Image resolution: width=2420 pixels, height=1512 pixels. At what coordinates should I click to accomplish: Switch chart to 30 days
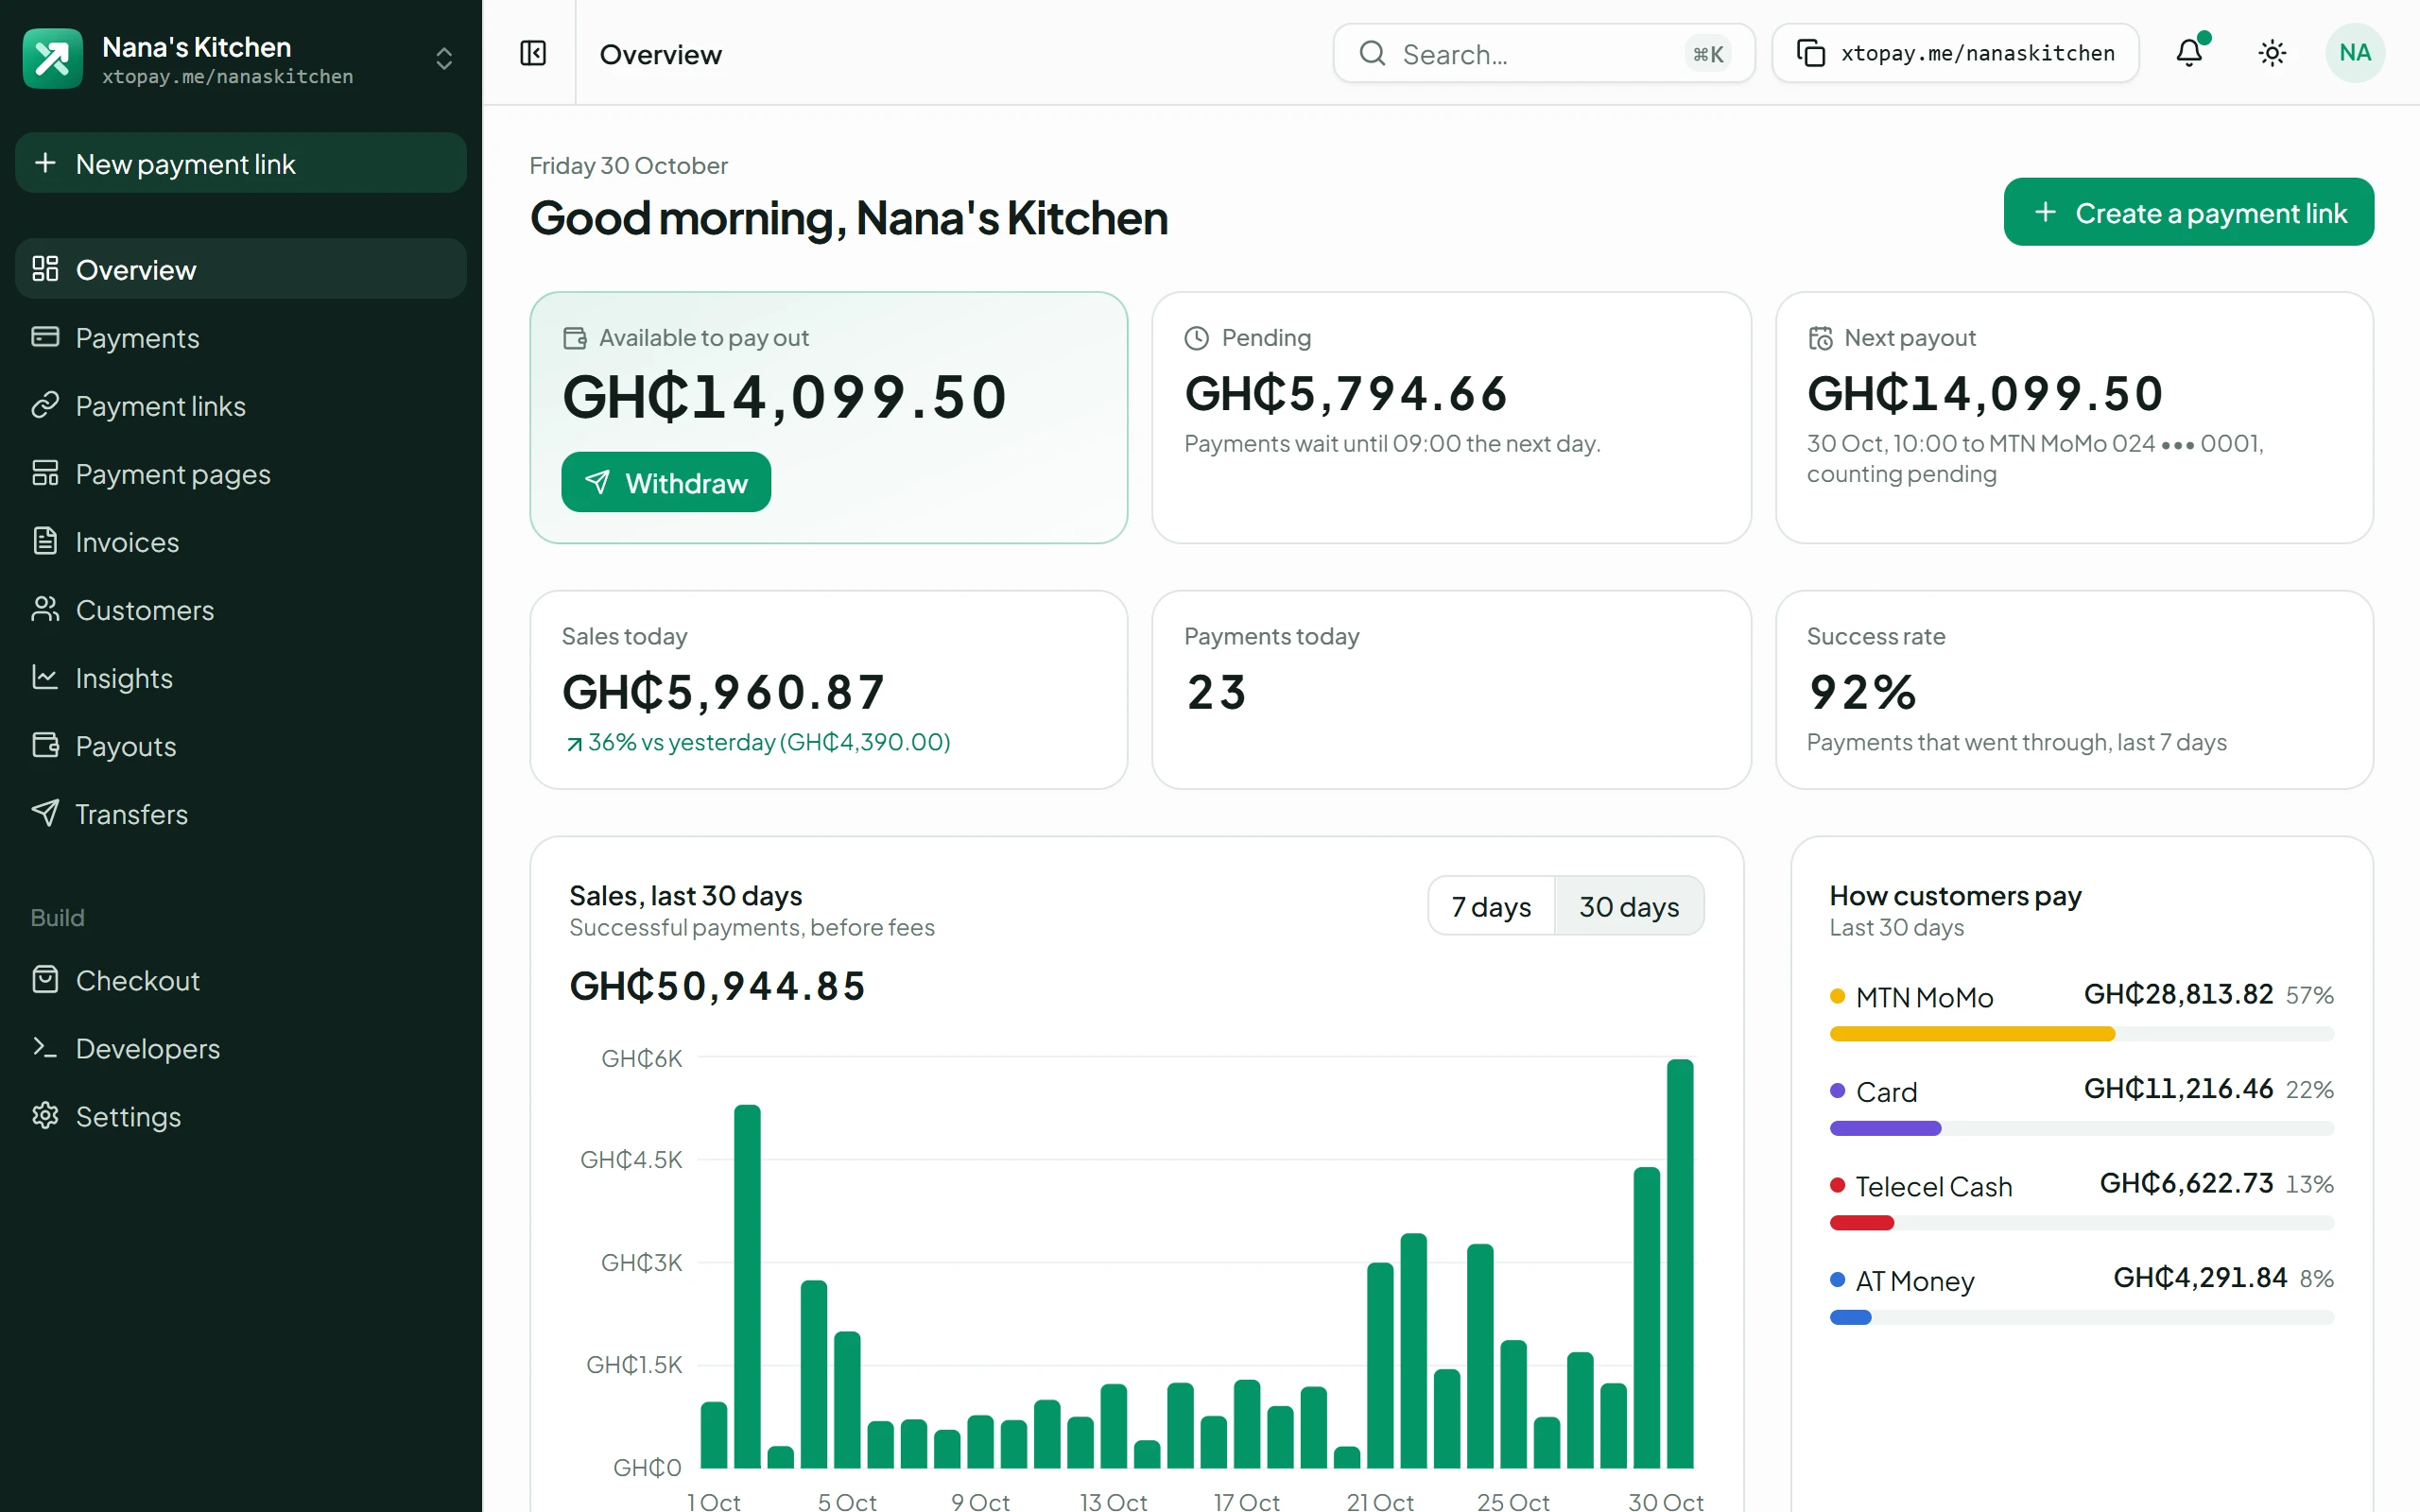pos(1629,906)
